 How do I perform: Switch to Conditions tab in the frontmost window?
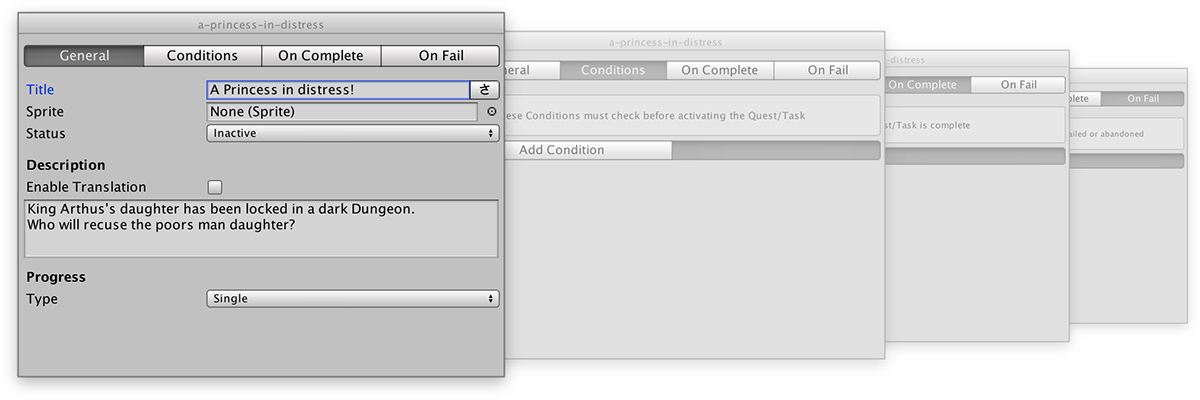(x=202, y=56)
